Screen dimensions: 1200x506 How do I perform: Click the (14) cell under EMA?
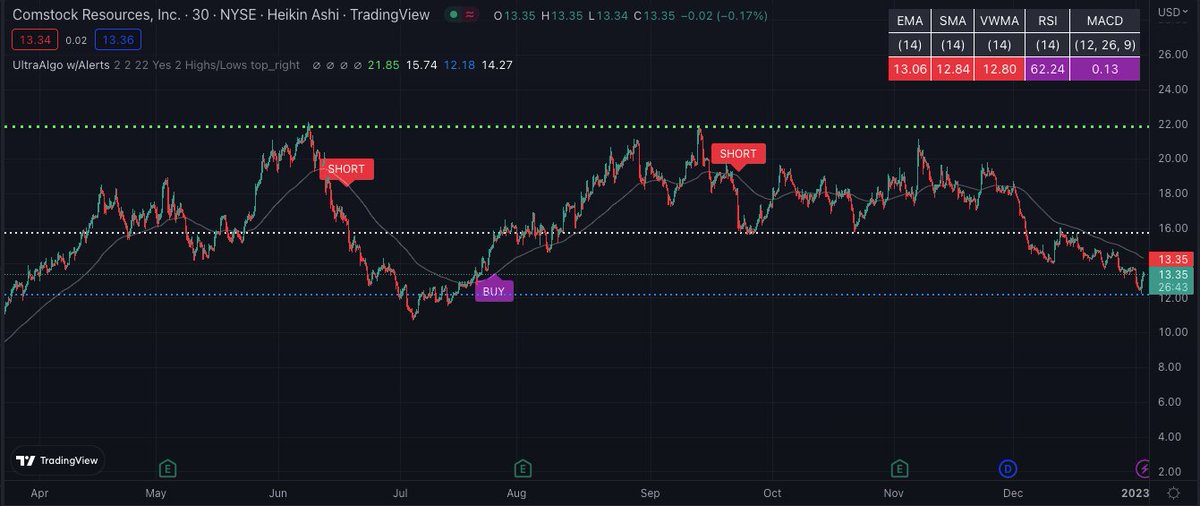click(x=911, y=45)
